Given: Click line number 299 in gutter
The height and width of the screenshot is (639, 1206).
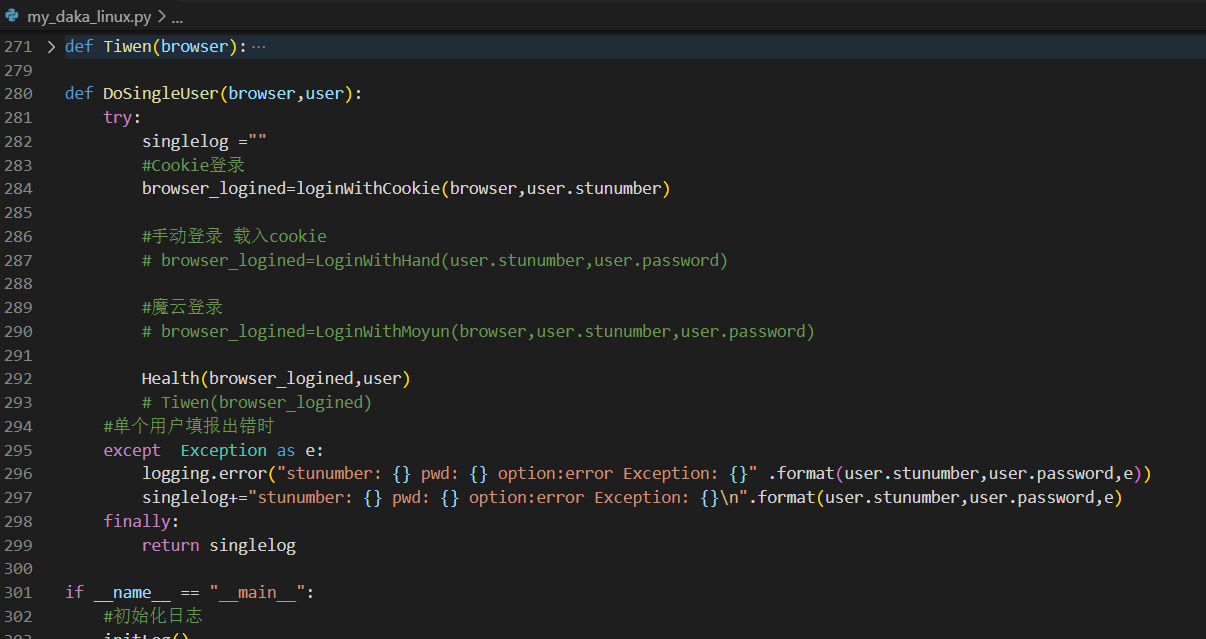Looking at the screenshot, I should click(18, 545).
